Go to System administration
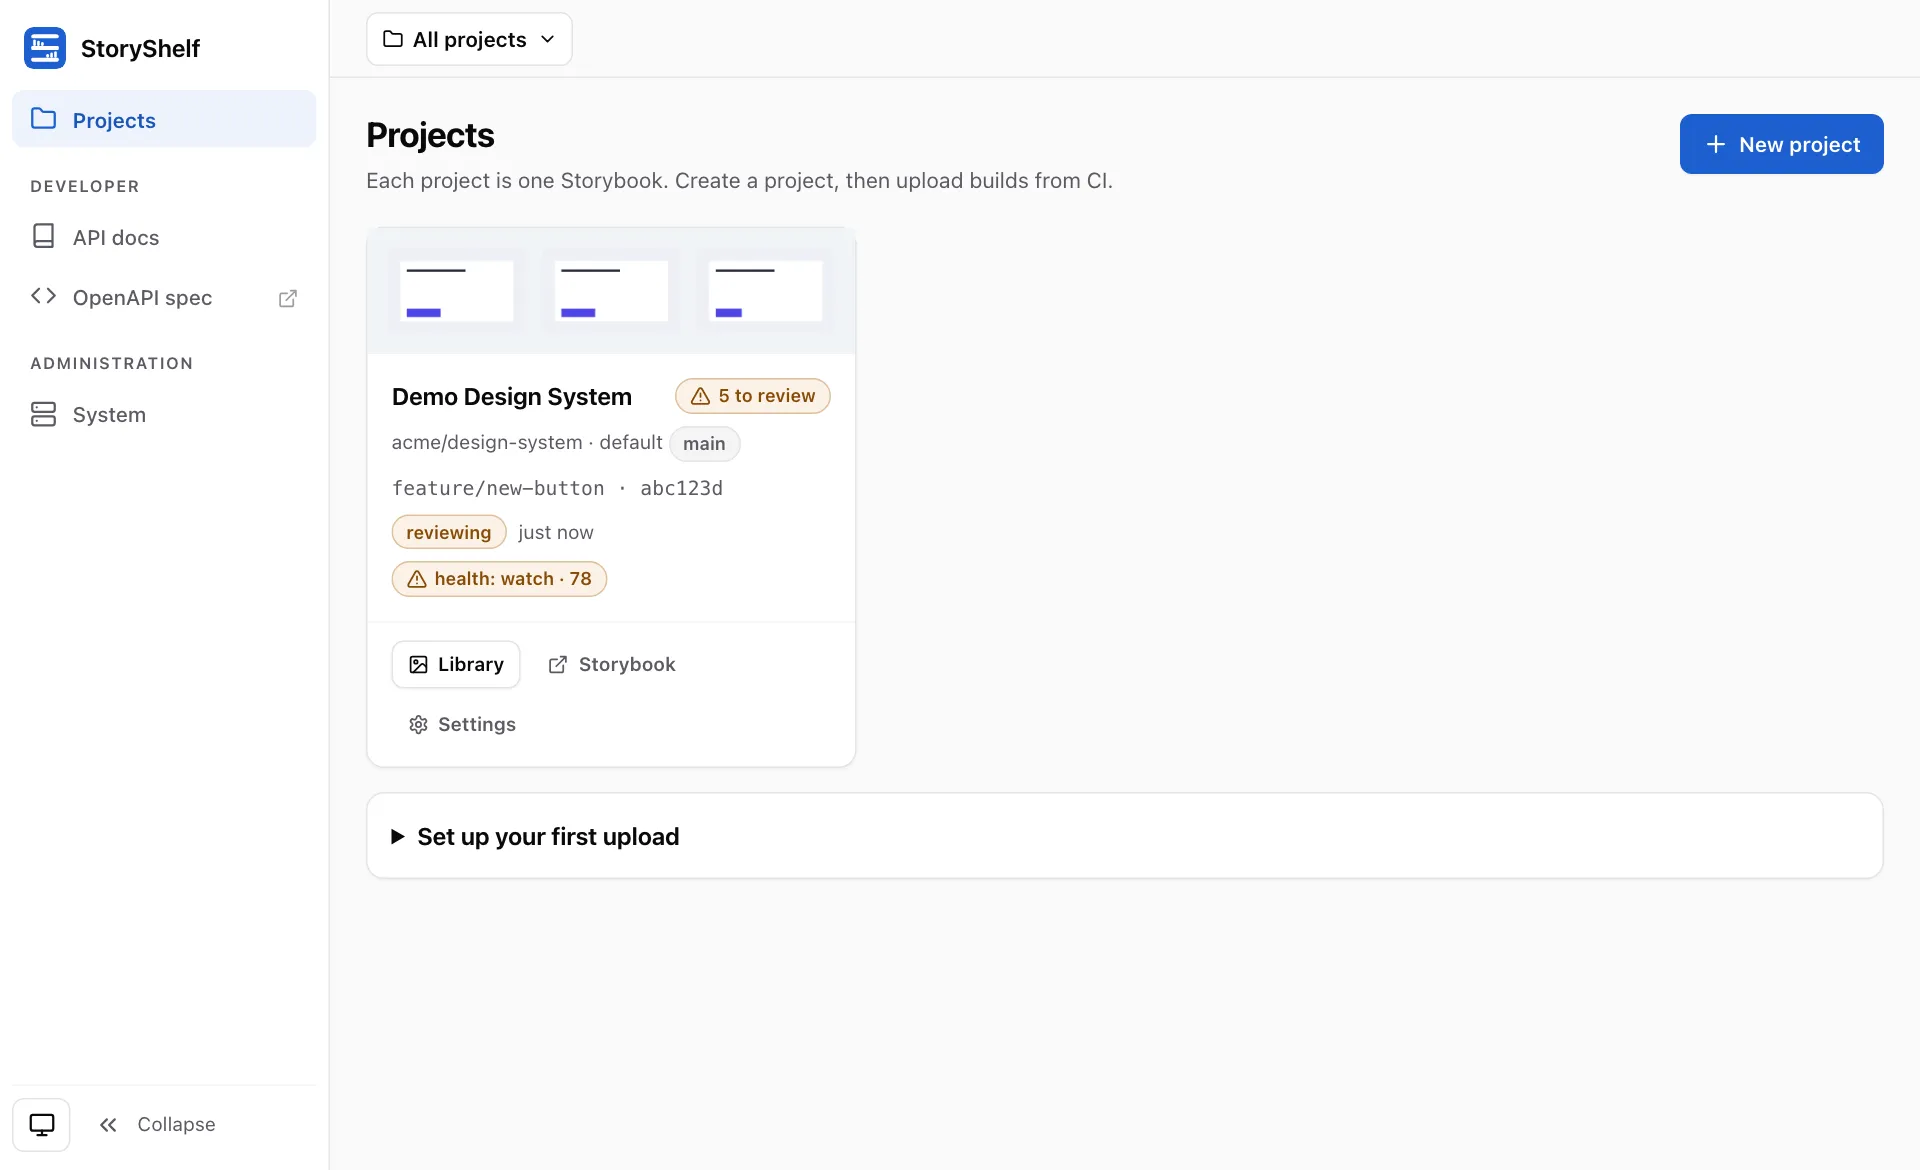 [164, 414]
